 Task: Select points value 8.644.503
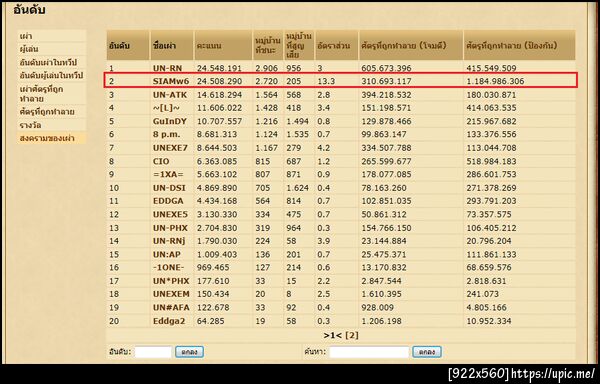[217, 148]
